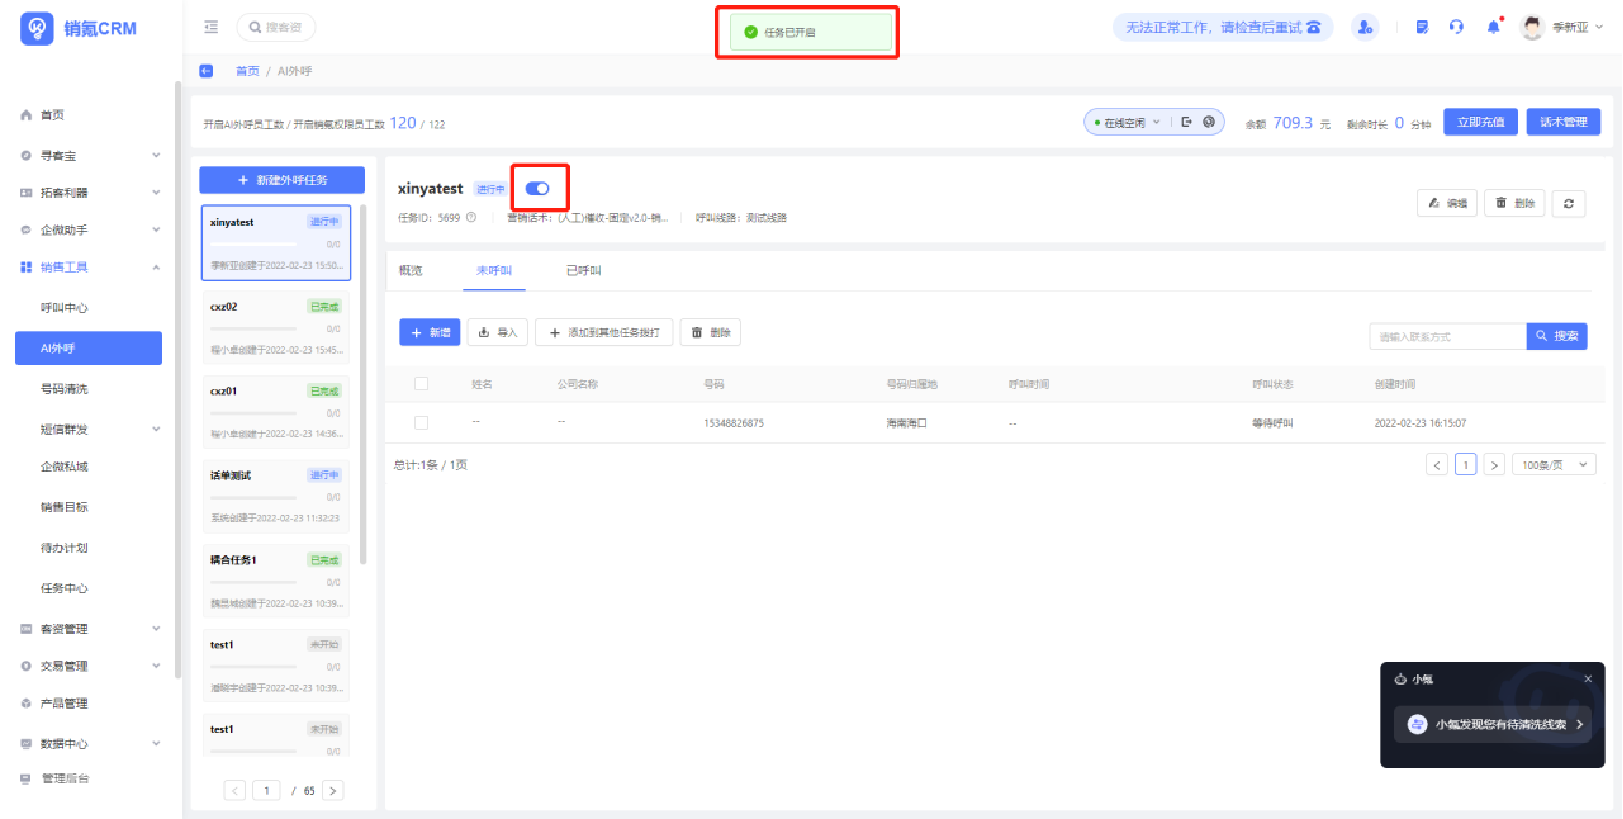Viewport: 1623px width, 819px height.
Task: Expand the 交易管理 sidebar menu
Action: [x=156, y=665]
